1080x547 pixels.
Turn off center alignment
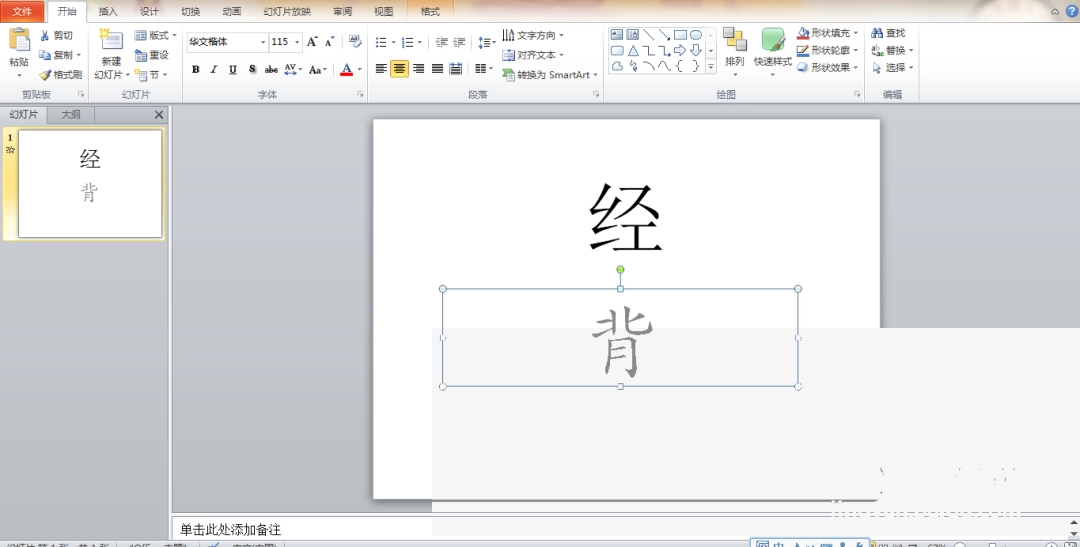click(x=399, y=68)
